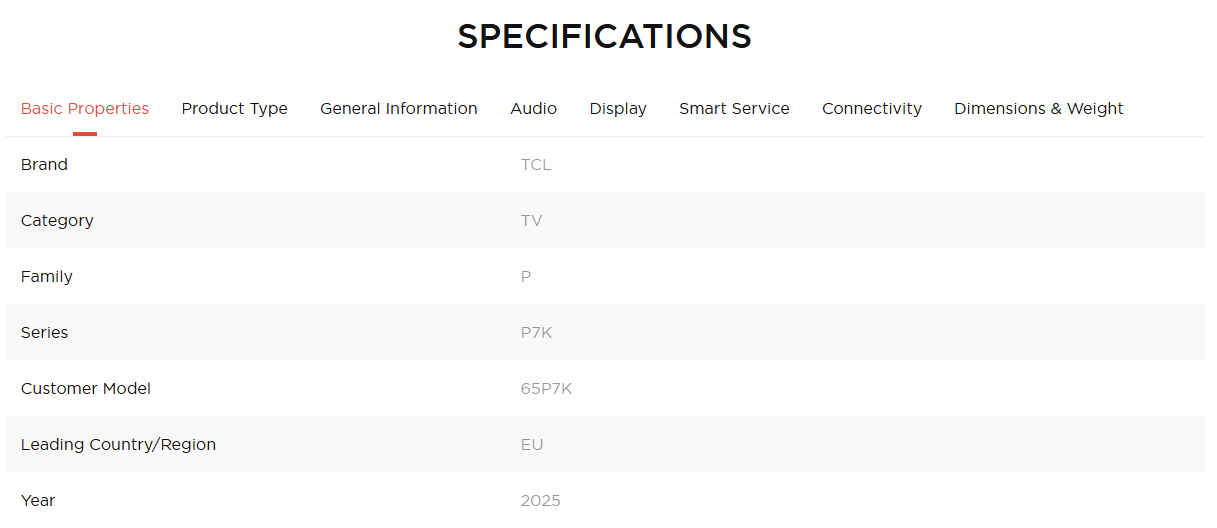Select the Customer Model label
The width and height of the screenshot is (1217, 528).
point(86,389)
